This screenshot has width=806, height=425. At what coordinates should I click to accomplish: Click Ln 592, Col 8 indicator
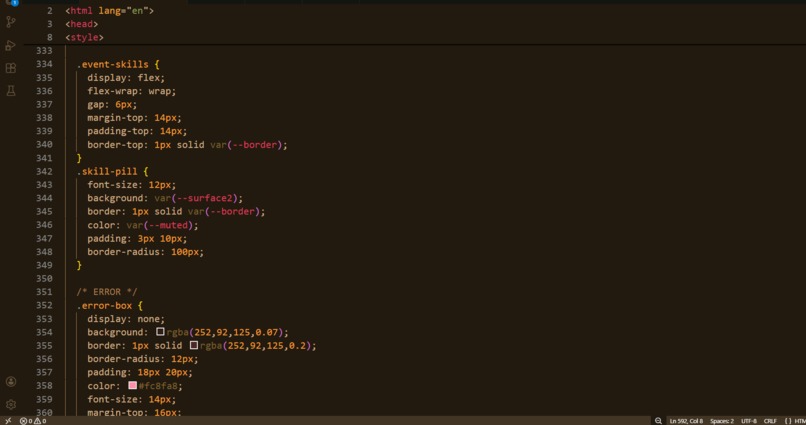(686, 421)
